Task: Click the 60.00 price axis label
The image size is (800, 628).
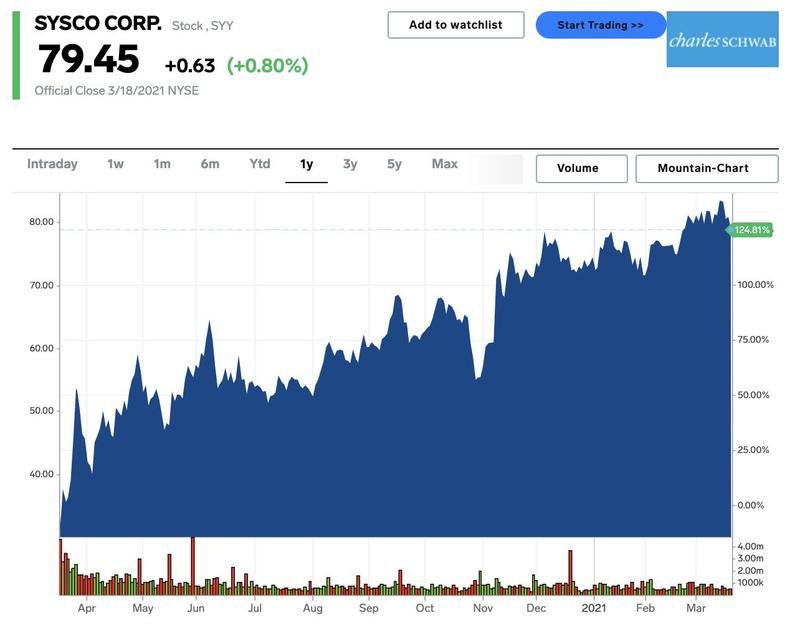Action: [x=41, y=348]
